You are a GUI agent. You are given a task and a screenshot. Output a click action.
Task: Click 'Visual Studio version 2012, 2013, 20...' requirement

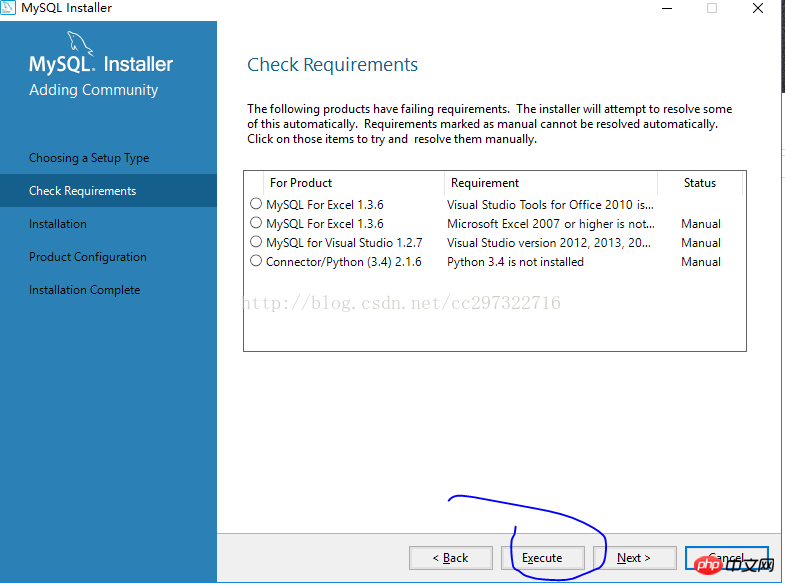point(549,243)
